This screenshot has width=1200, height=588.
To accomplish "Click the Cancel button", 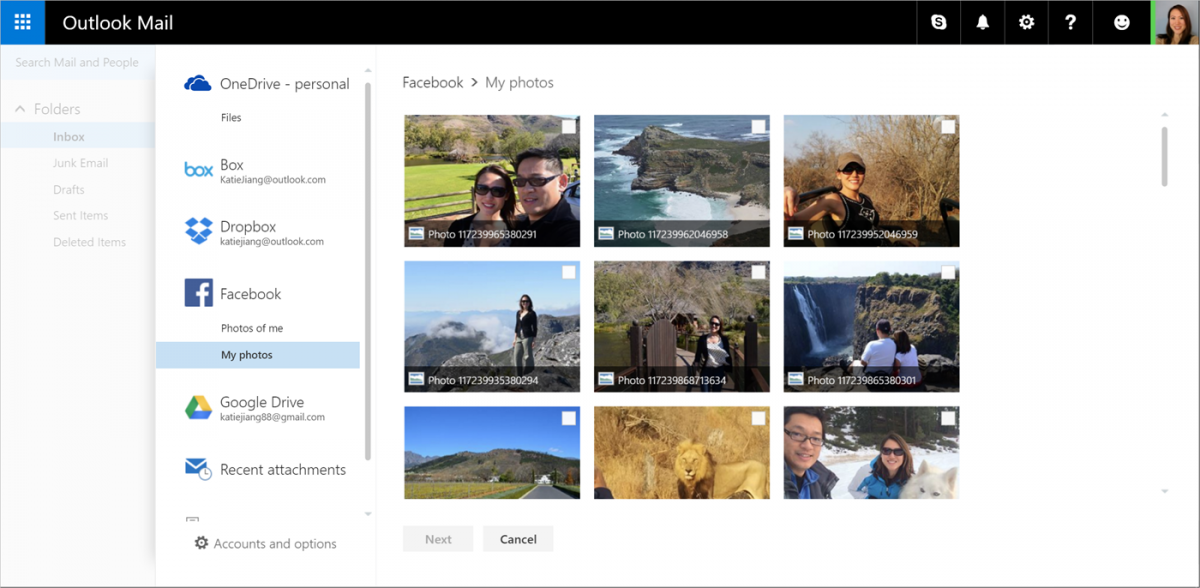I will pos(518,538).
